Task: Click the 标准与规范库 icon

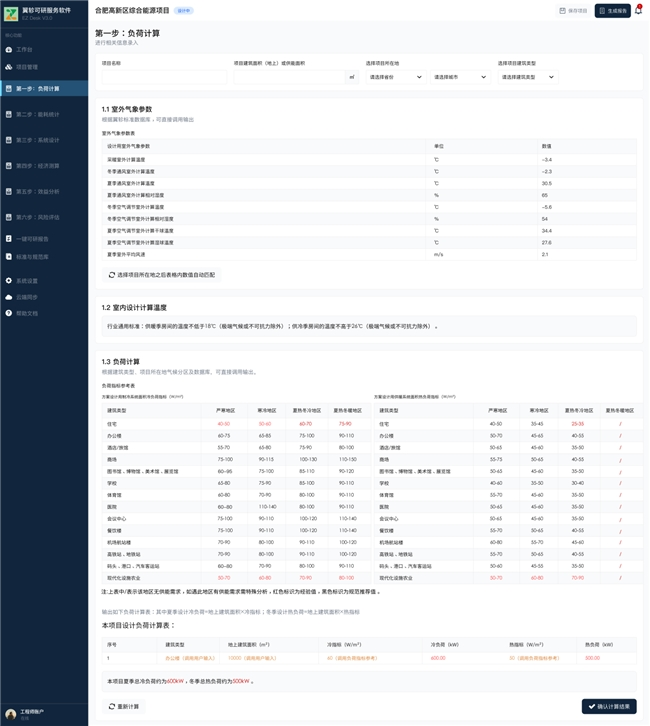Action: coord(9,257)
